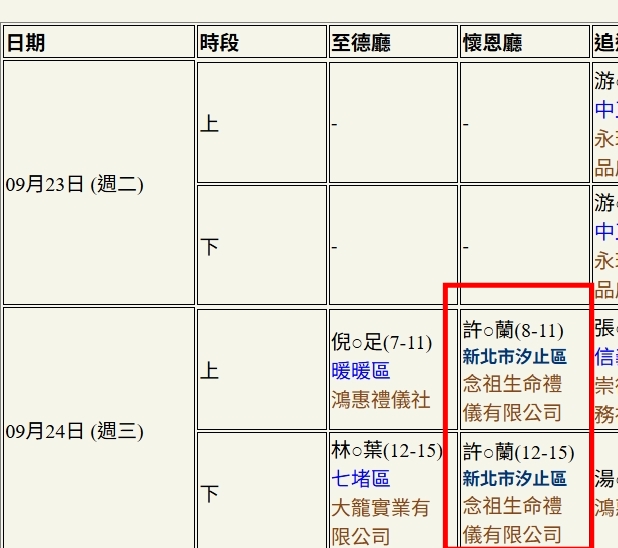The image size is (618, 548).
Task: Select the 許○蘭(12-15) booking entry
Action: click(x=518, y=452)
